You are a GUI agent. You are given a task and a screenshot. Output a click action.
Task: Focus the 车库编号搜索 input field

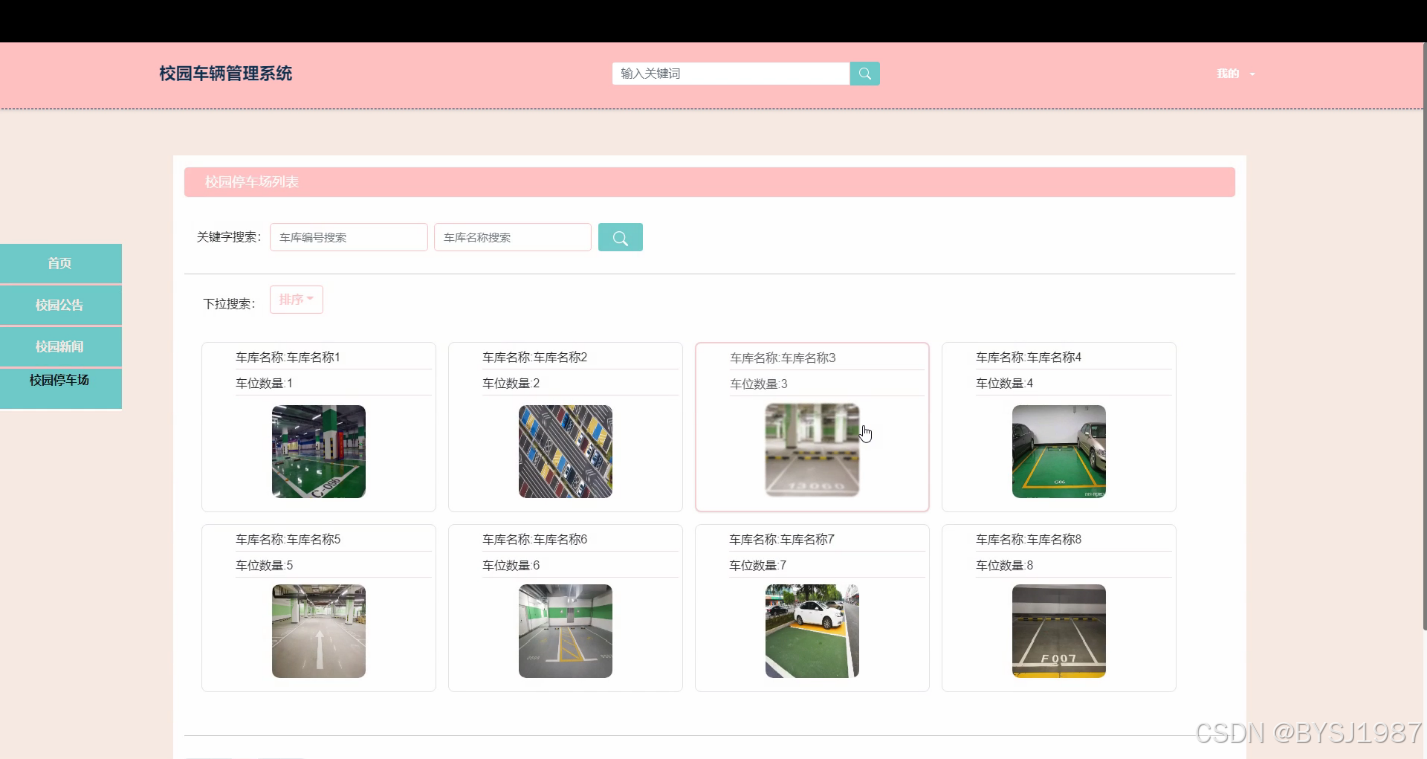[349, 237]
